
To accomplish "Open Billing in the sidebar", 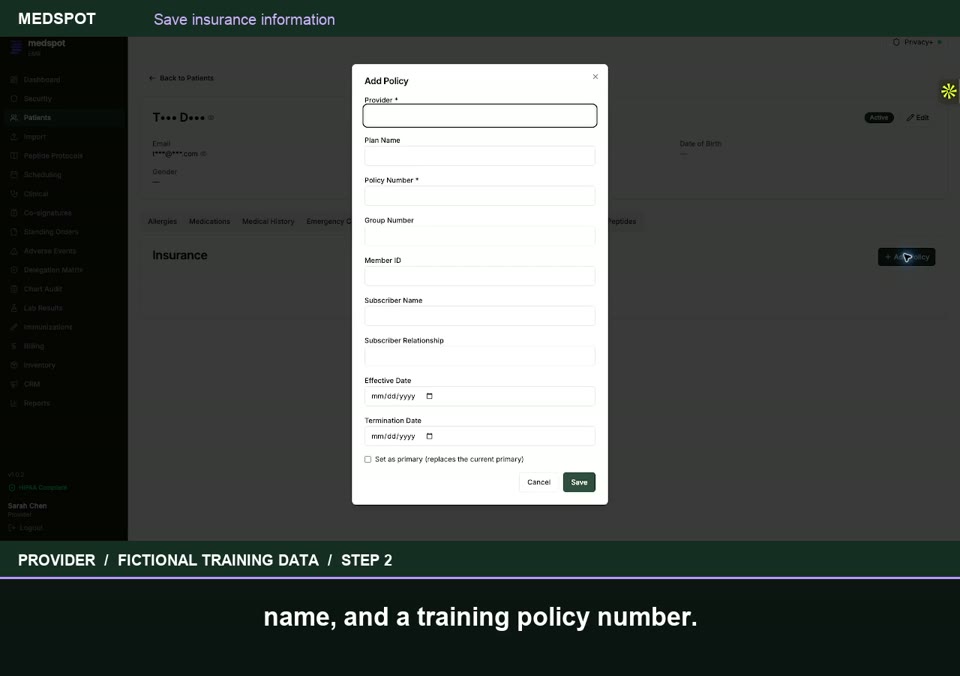I will point(34,346).
